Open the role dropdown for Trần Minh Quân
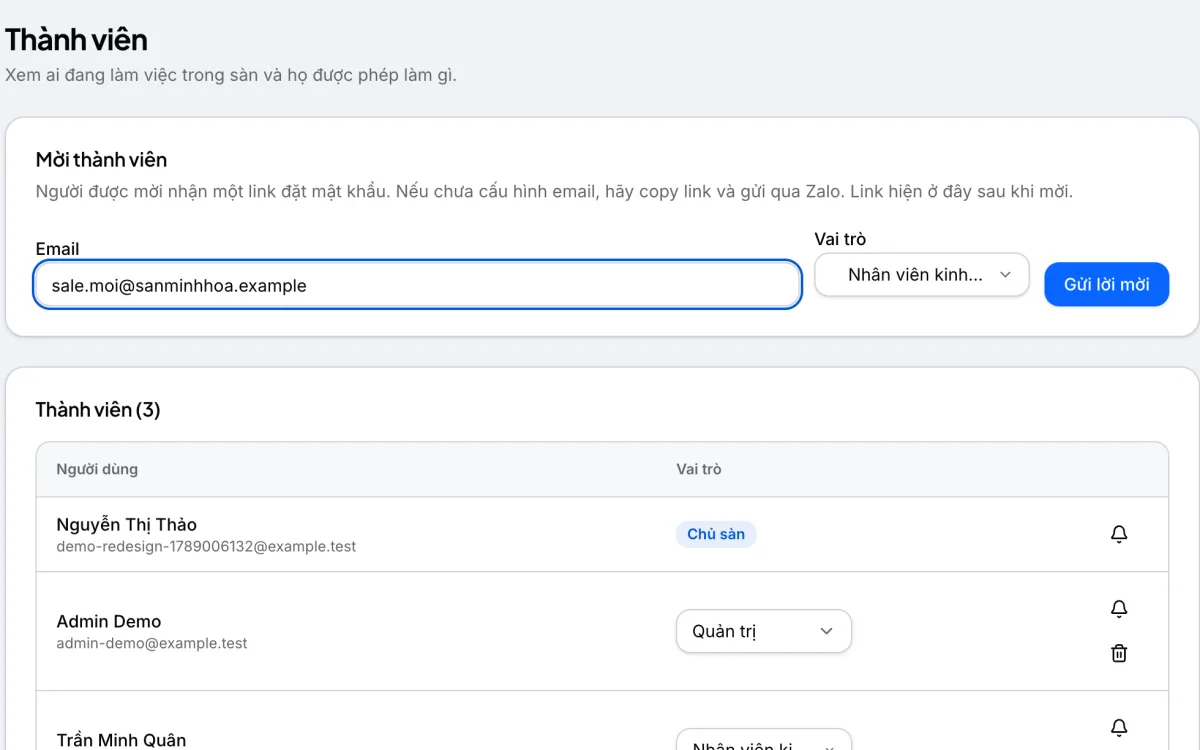This screenshot has width=1200, height=750. [764, 740]
